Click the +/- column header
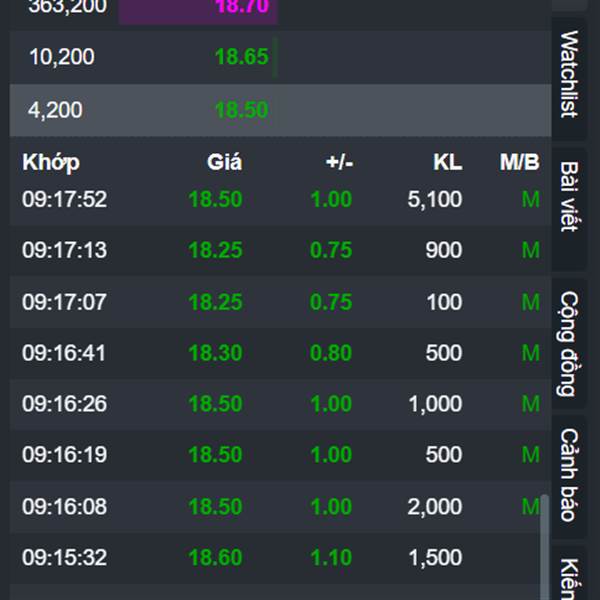 coord(339,162)
